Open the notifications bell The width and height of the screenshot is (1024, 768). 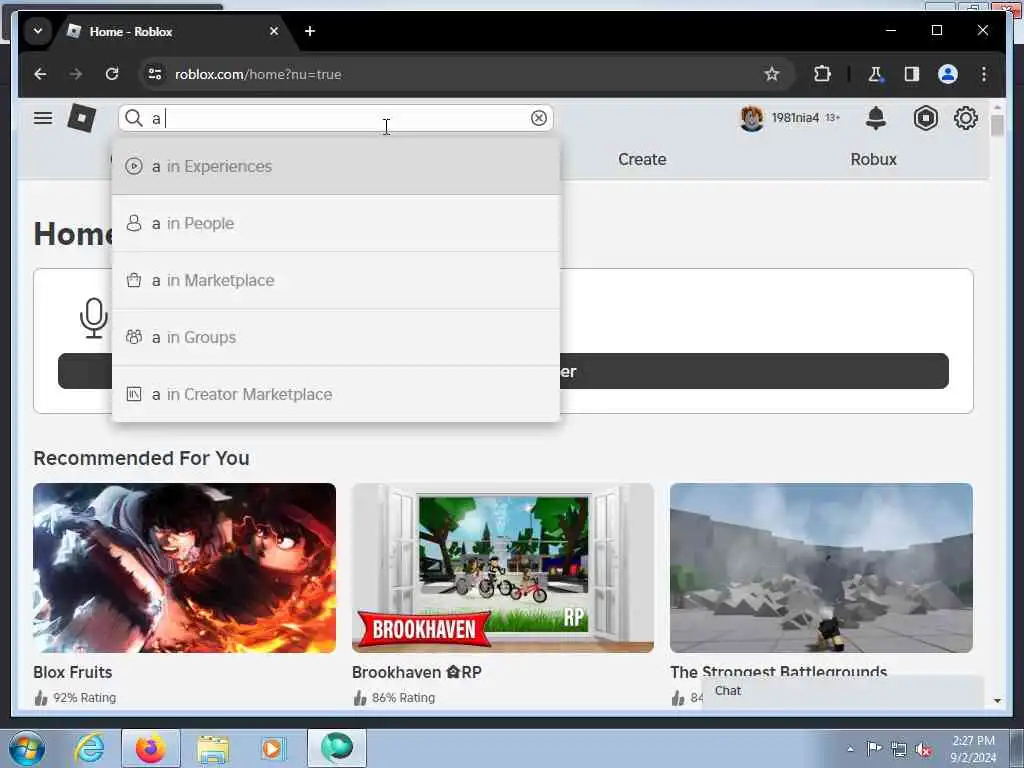[876, 118]
